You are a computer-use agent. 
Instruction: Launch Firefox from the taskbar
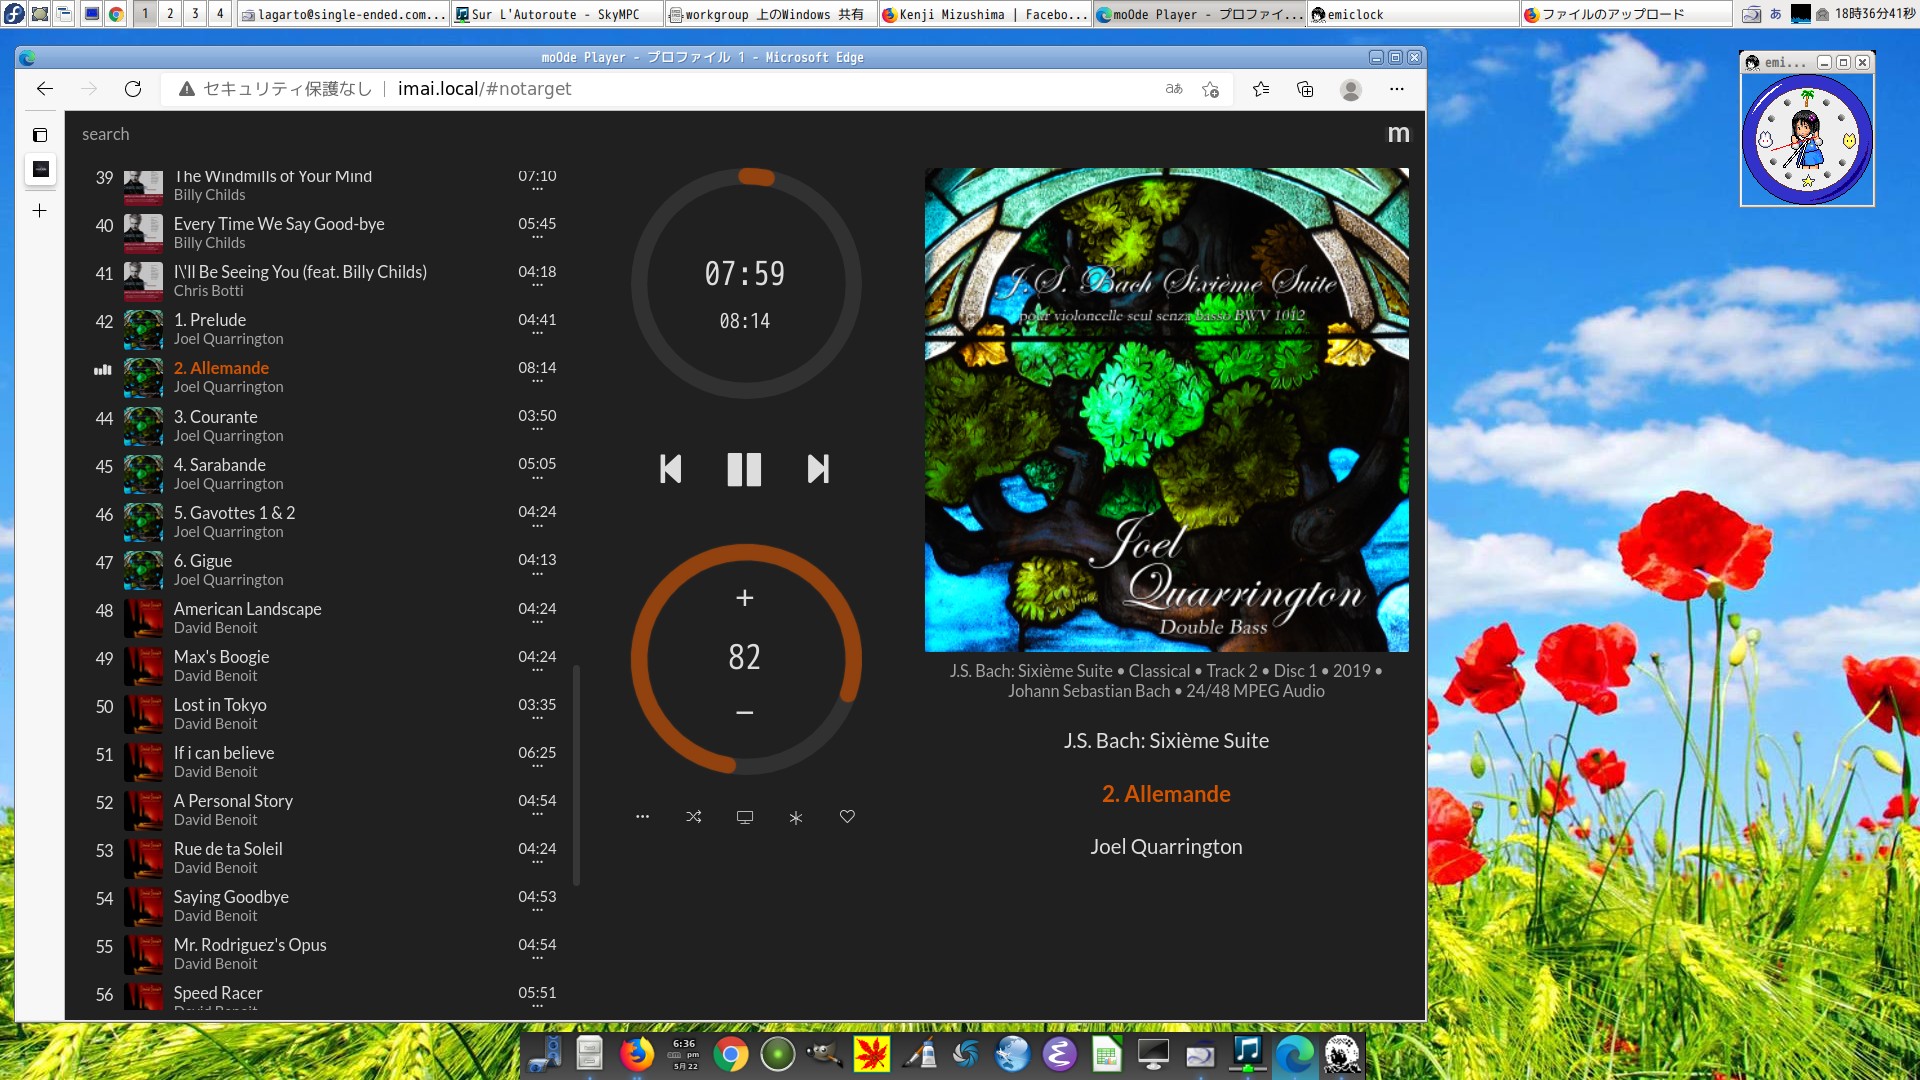coord(637,1054)
